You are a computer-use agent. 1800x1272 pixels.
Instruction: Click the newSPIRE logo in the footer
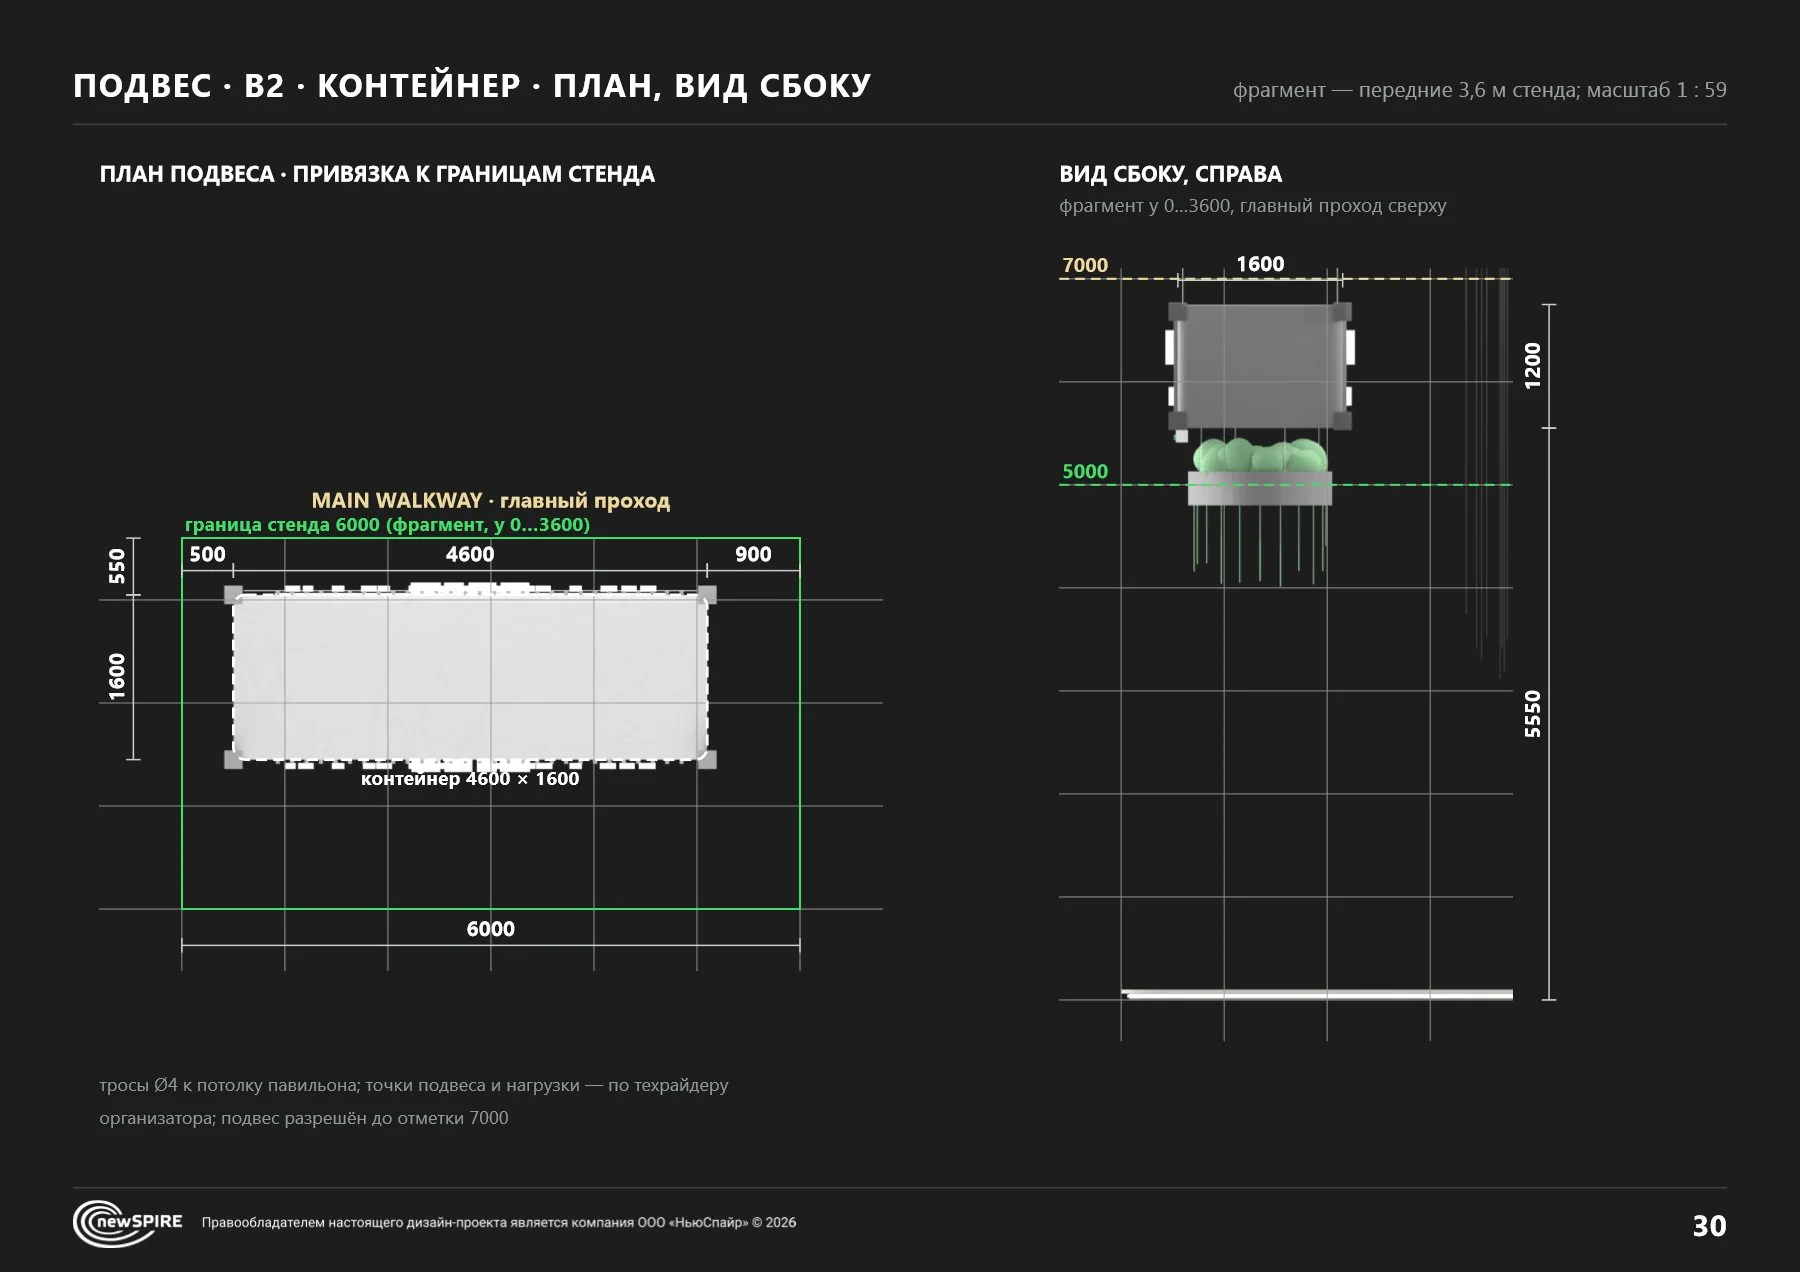point(128,1223)
